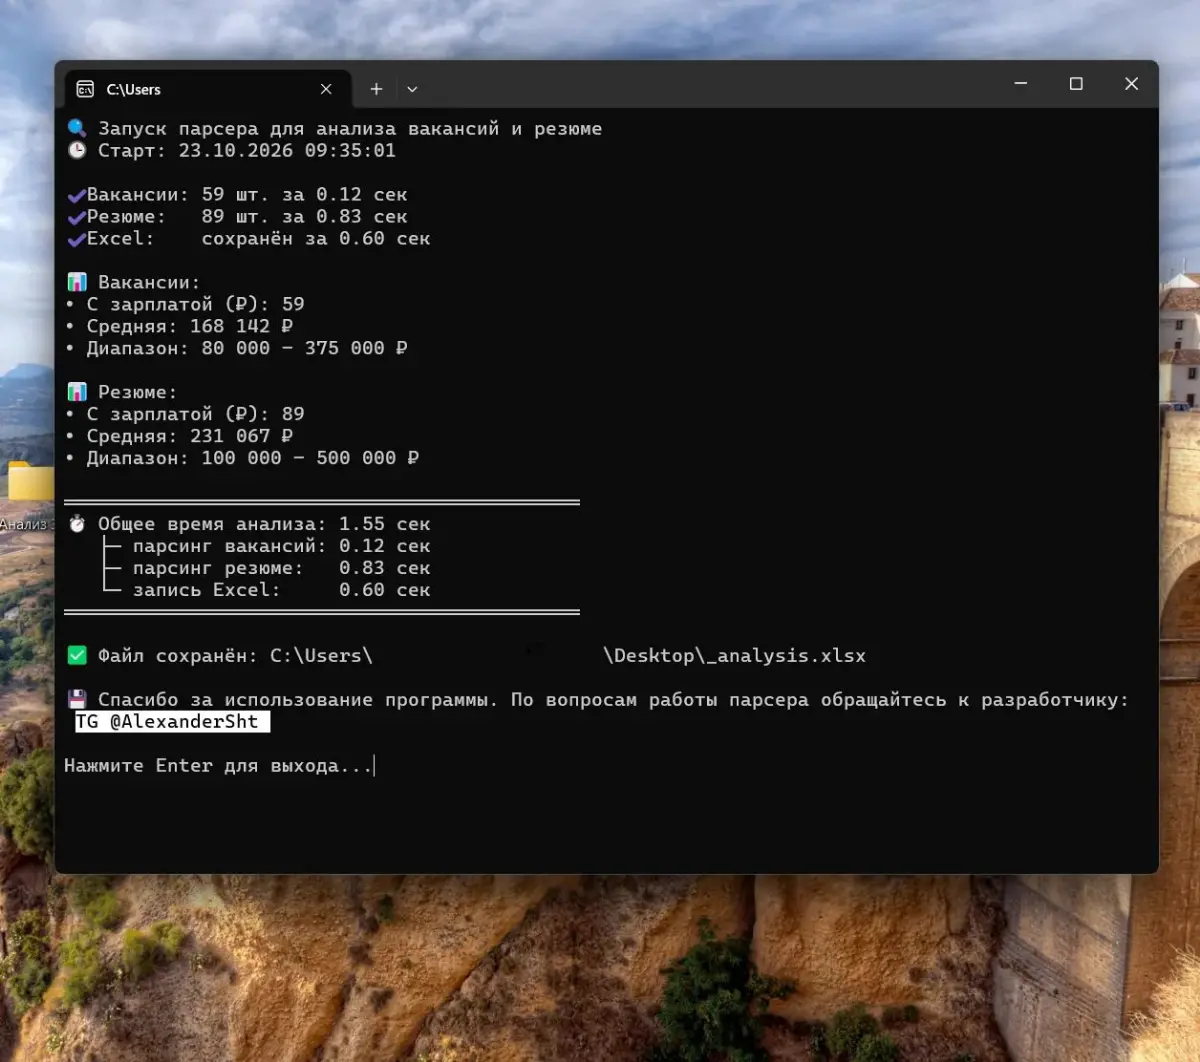Click the text \Desktop\_analysis.xlsx

click(x=735, y=656)
